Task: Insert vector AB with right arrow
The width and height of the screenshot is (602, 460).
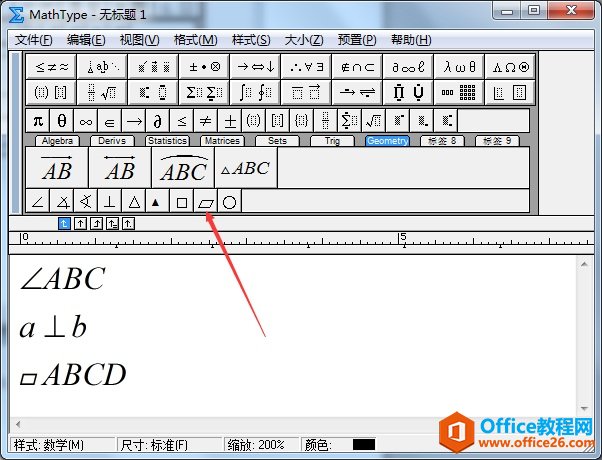Action: coord(57,168)
